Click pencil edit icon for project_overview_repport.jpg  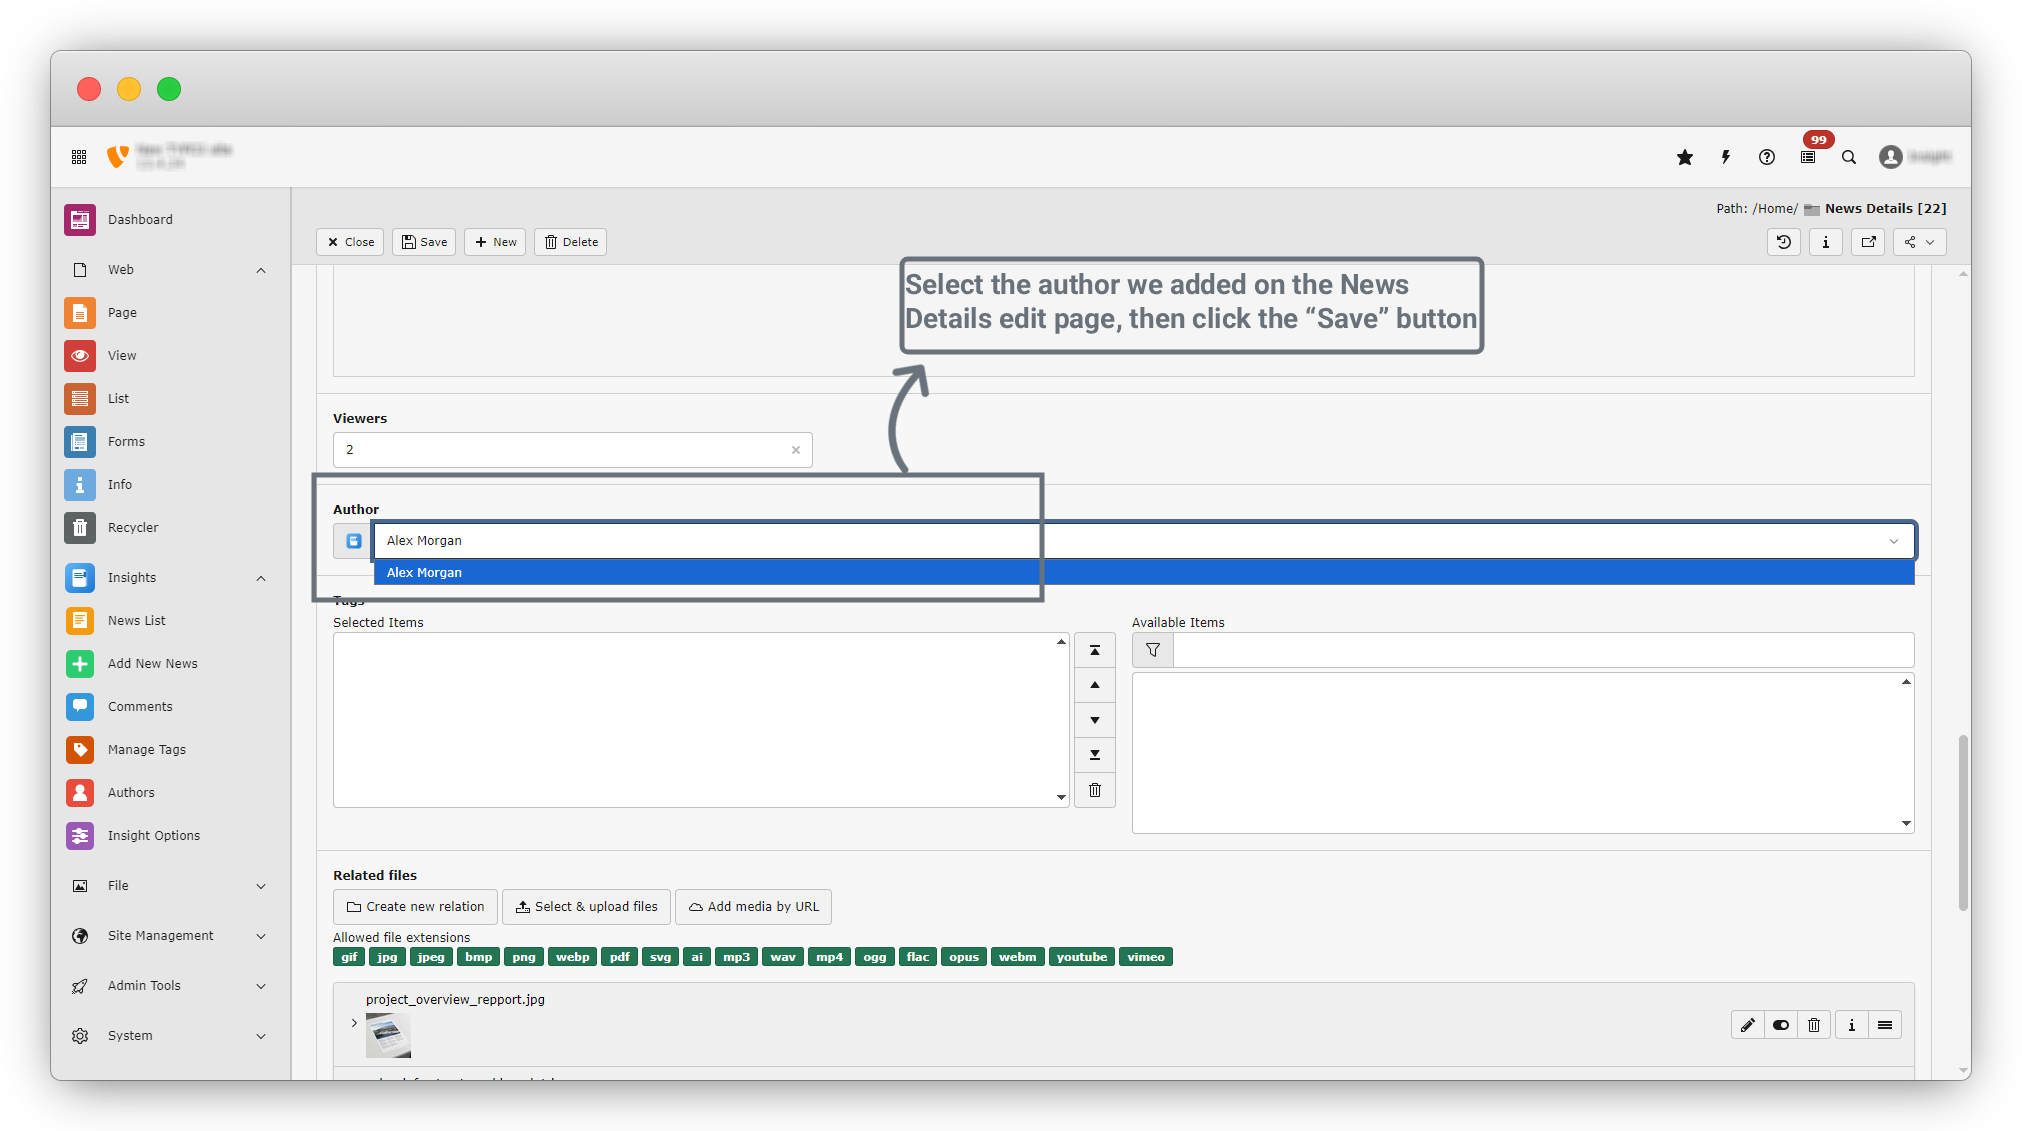tap(1748, 1025)
